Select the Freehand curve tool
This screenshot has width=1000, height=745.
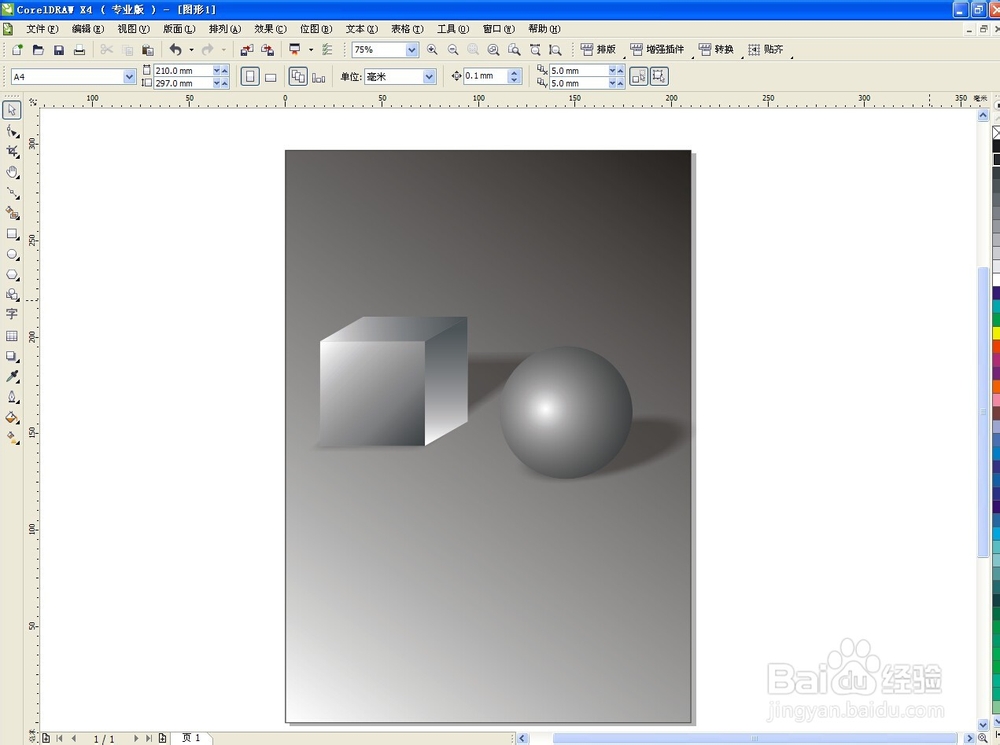click(x=12, y=193)
